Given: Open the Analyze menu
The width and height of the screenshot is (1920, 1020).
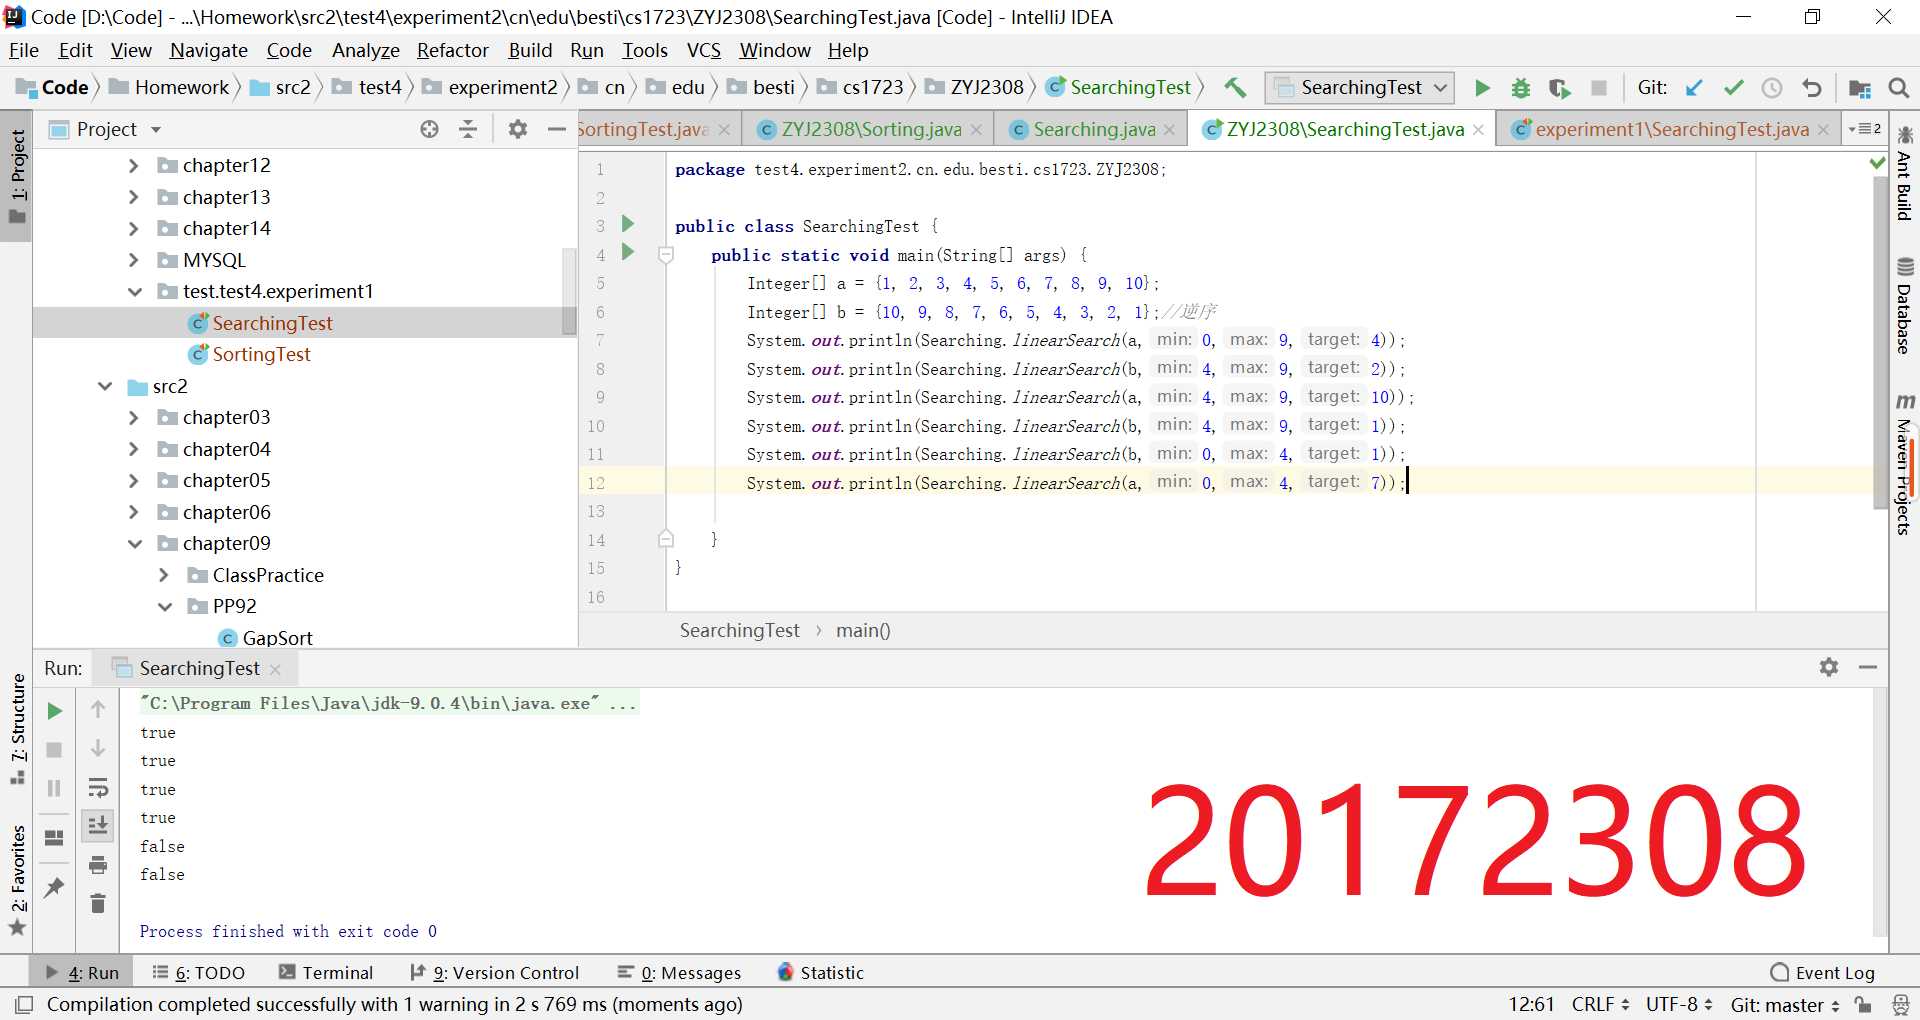Looking at the screenshot, I should pos(365,50).
